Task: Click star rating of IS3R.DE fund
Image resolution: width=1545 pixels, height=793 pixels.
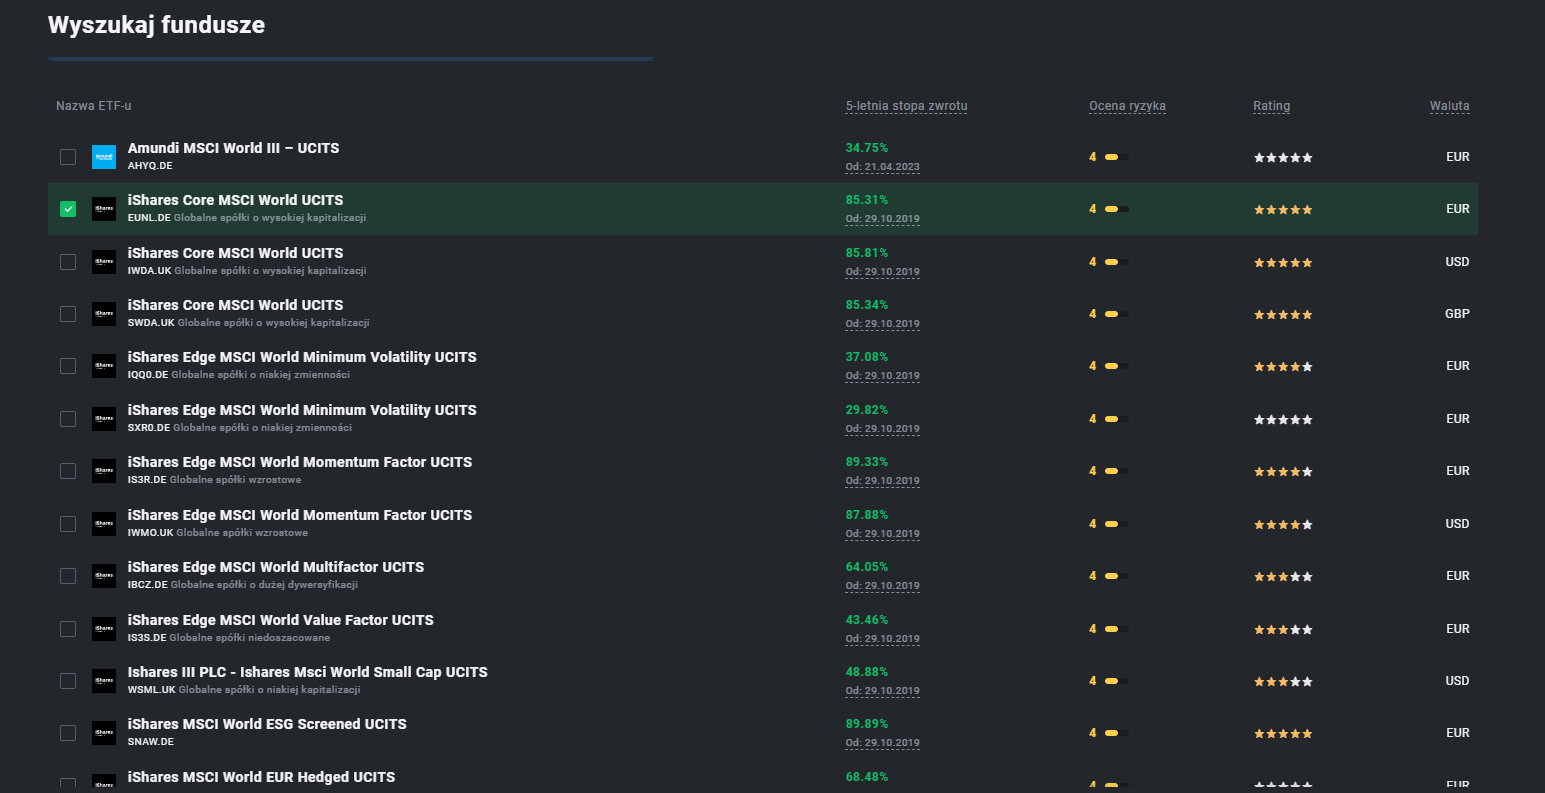Action: coord(1283,472)
